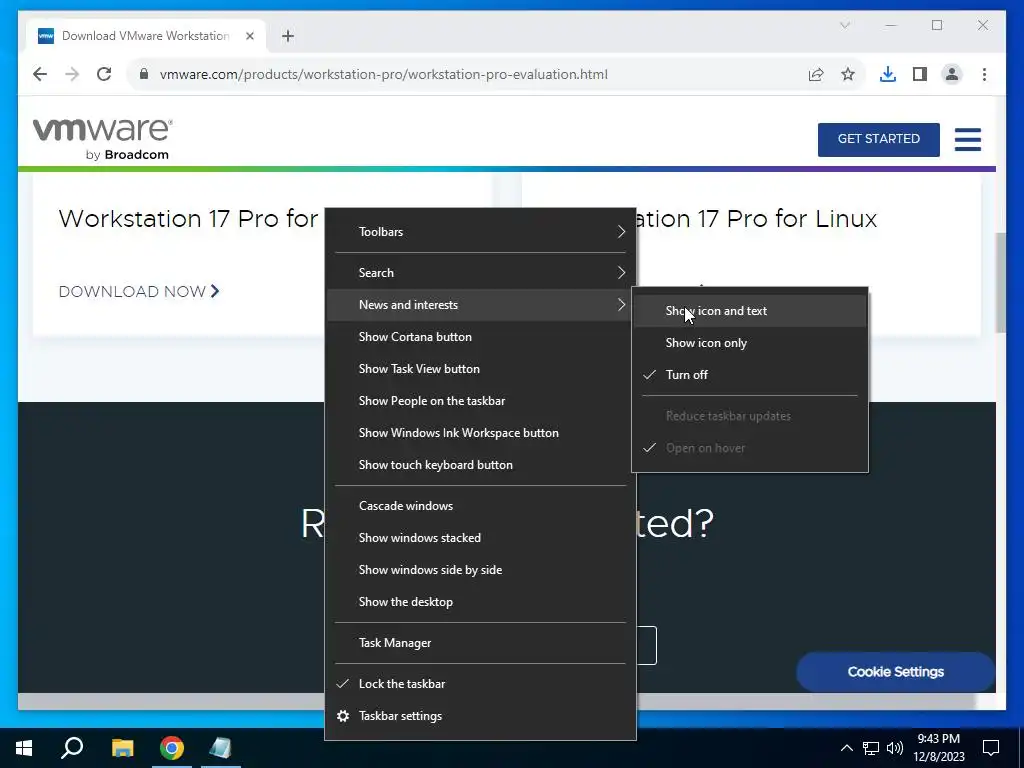Toggle Show People on the taskbar

481,401
